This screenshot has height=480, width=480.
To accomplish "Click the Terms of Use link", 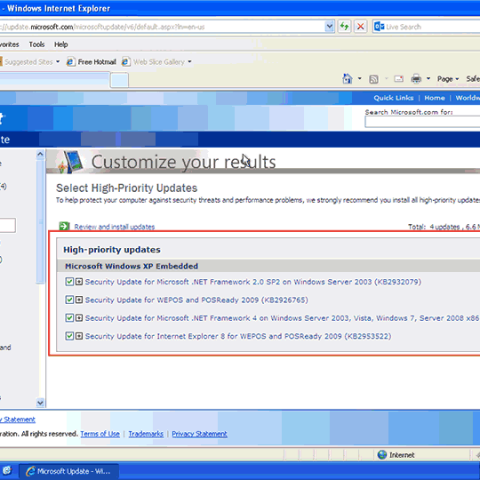I will 100,434.
